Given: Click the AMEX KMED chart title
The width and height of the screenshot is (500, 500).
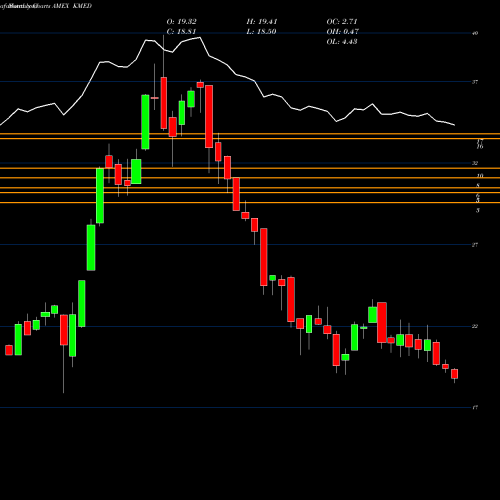Looking at the screenshot, I should pos(72,6).
